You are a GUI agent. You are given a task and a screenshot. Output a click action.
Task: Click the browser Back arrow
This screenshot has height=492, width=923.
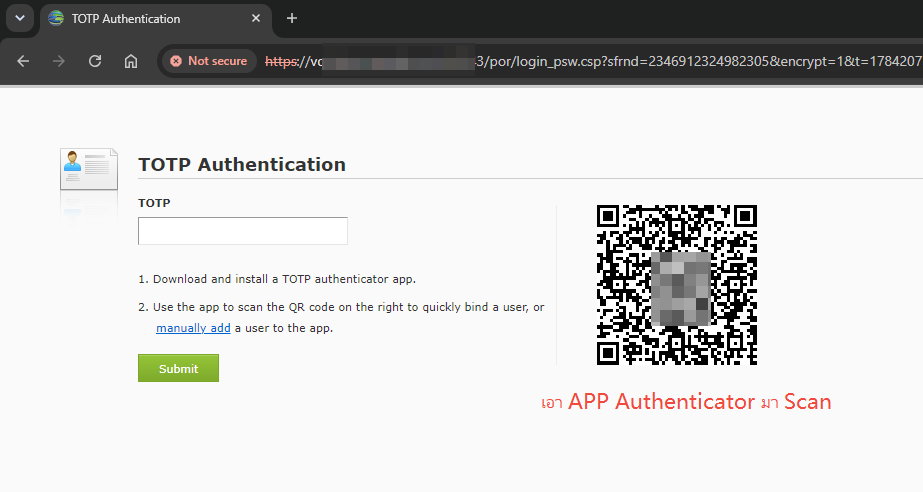[23, 61]
